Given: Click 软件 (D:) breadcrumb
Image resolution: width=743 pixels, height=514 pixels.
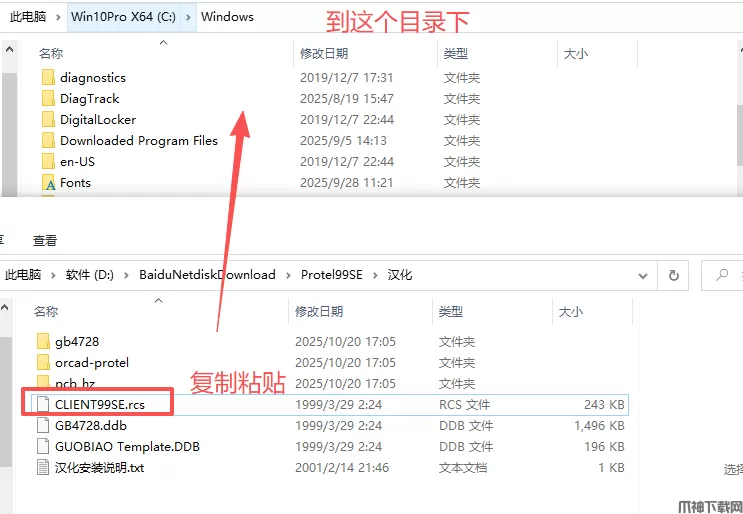Looking at the screenshot, I should click(x=90, y=275).
